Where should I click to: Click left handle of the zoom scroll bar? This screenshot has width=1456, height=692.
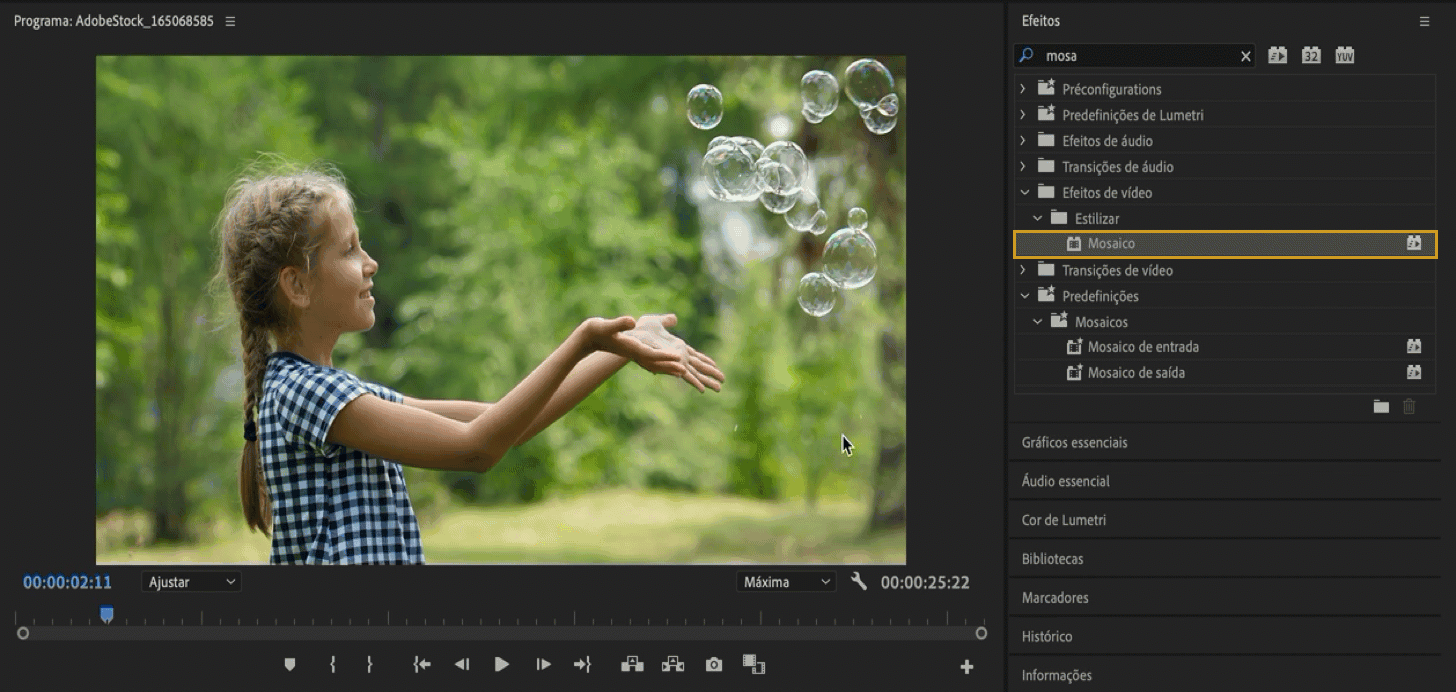click(x=23, y=633)
